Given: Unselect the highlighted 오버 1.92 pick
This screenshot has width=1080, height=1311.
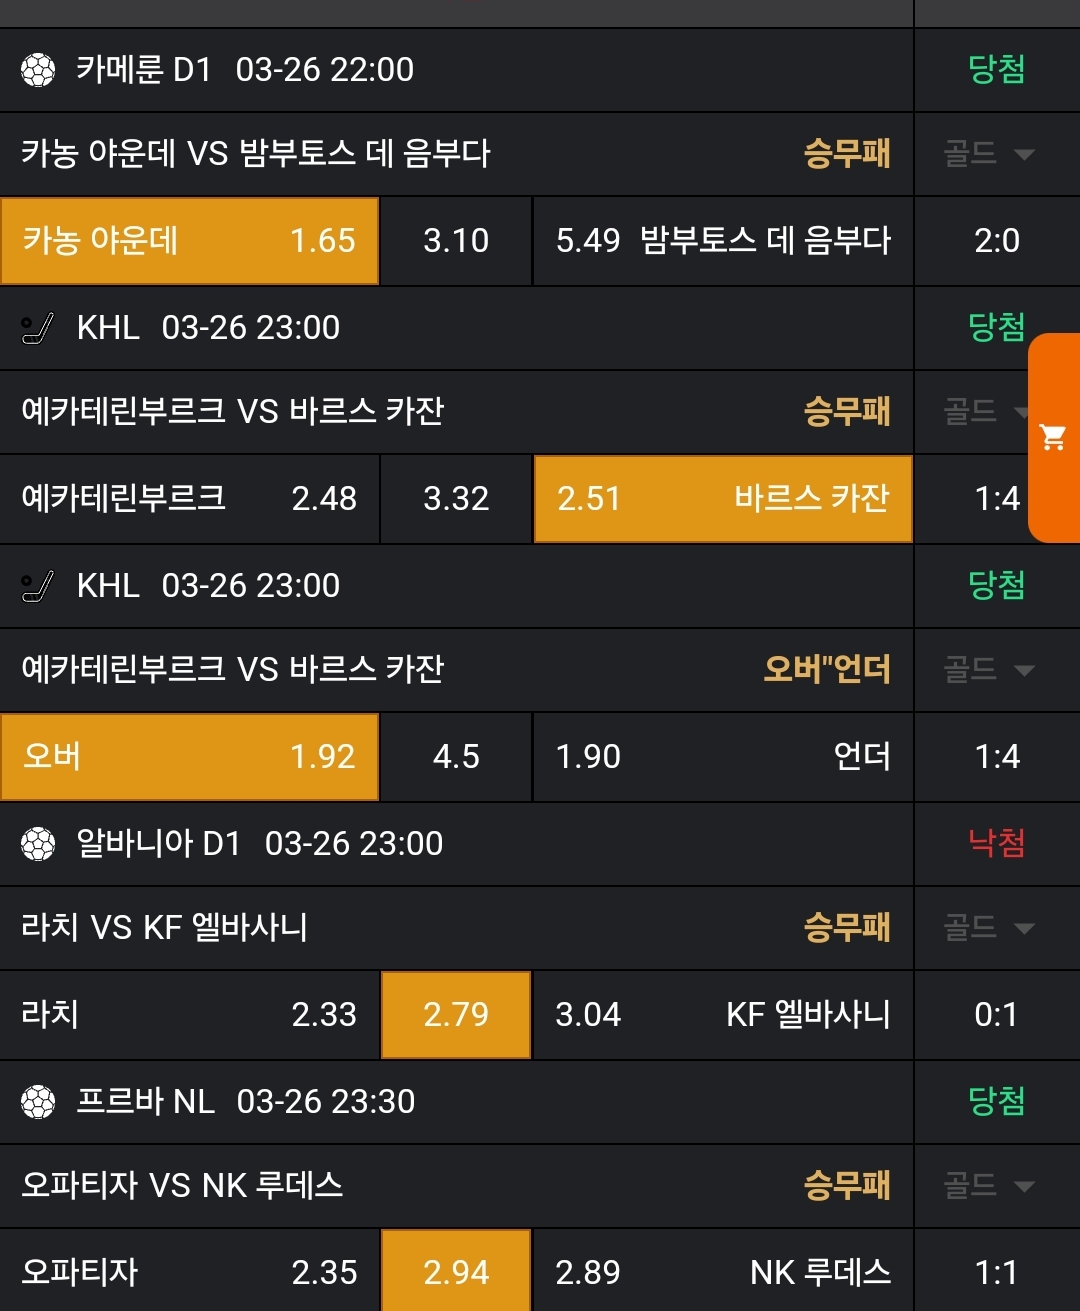Looking at the screenshot, I should click(x=190, y=757).
